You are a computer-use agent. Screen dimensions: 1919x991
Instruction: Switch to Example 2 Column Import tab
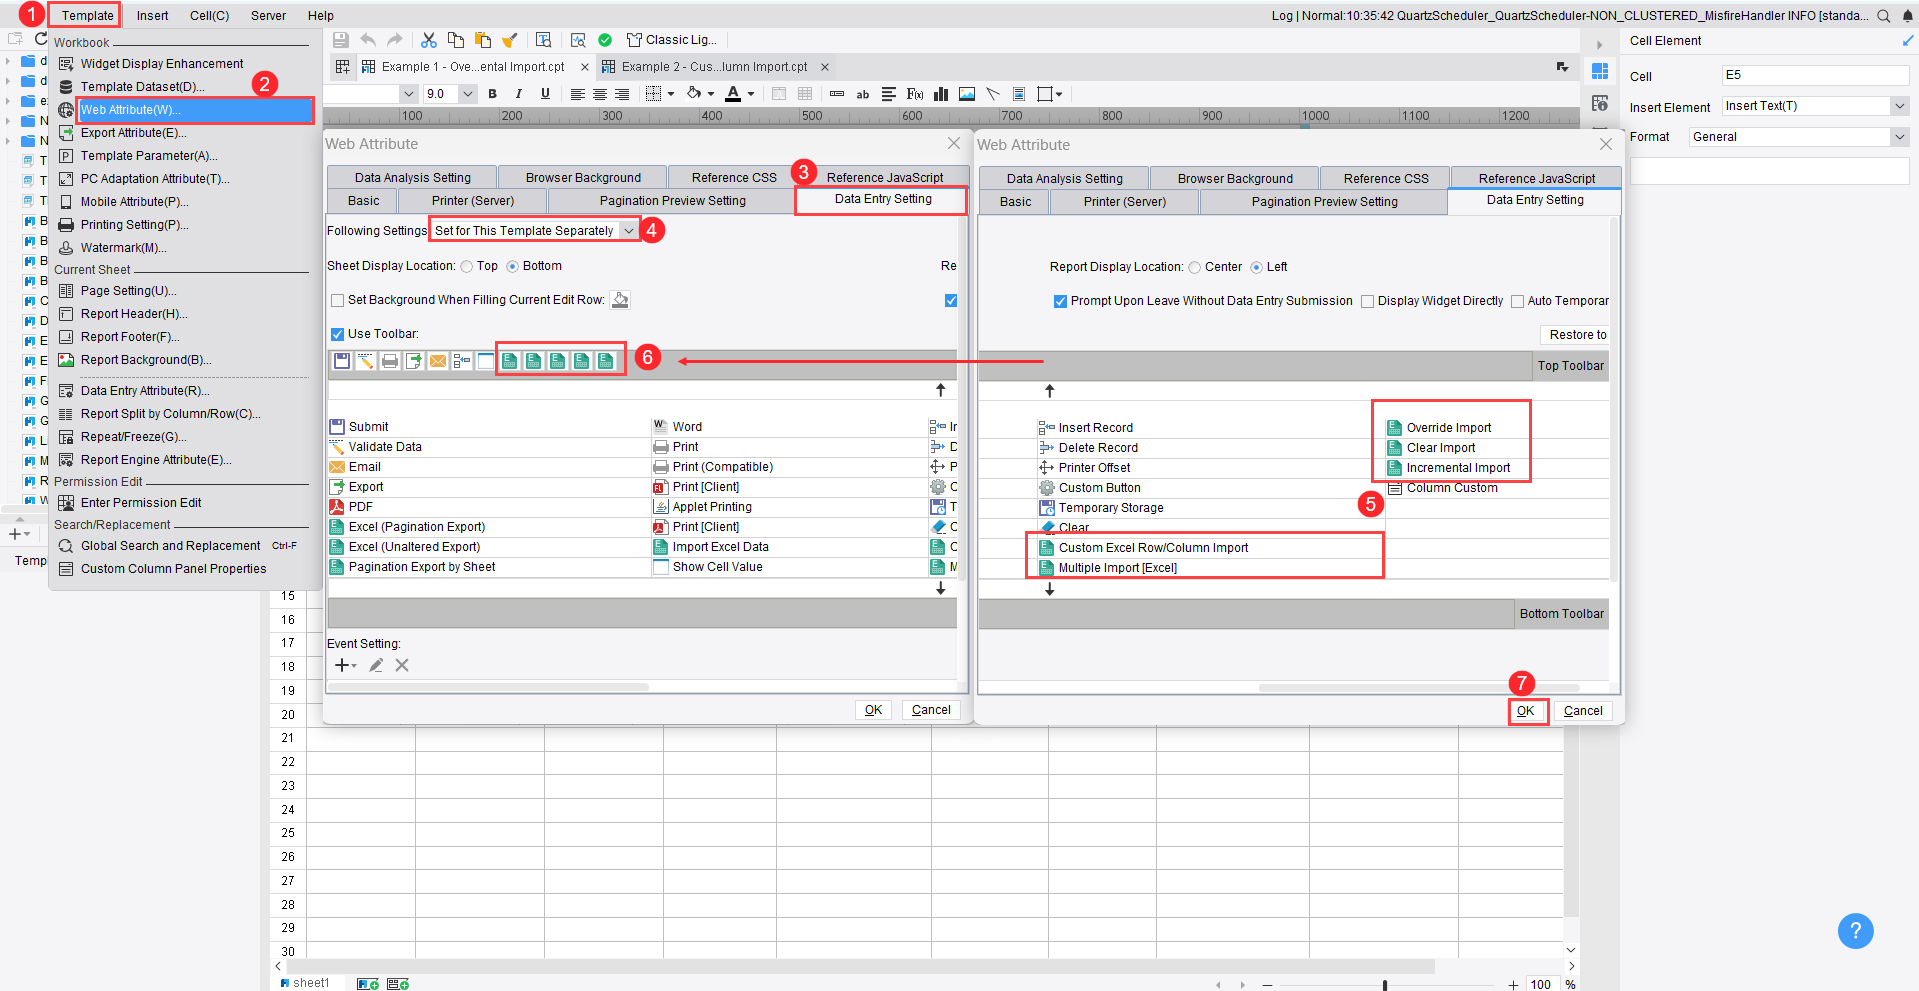(x=714, y=67)
